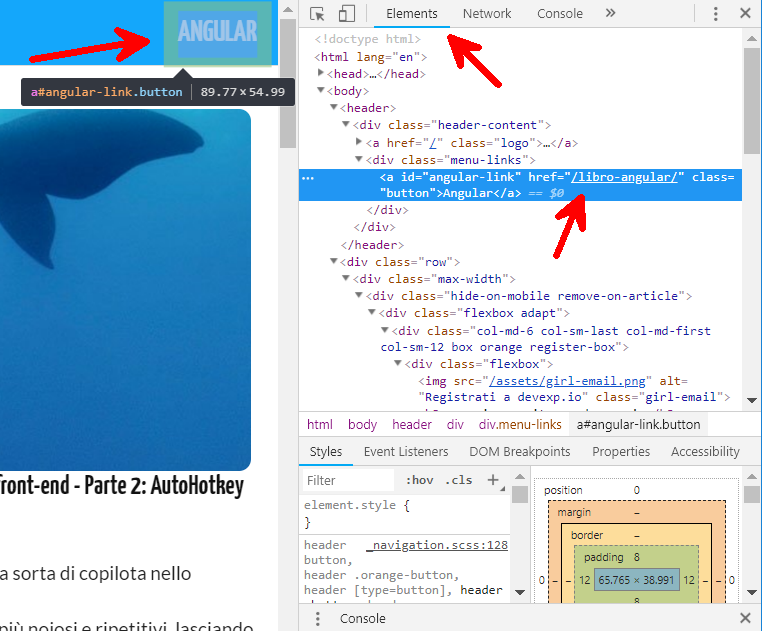Collapse the flexbox adapt div node
The height and width of the screenshot is (631, 762).
point(372,312)
